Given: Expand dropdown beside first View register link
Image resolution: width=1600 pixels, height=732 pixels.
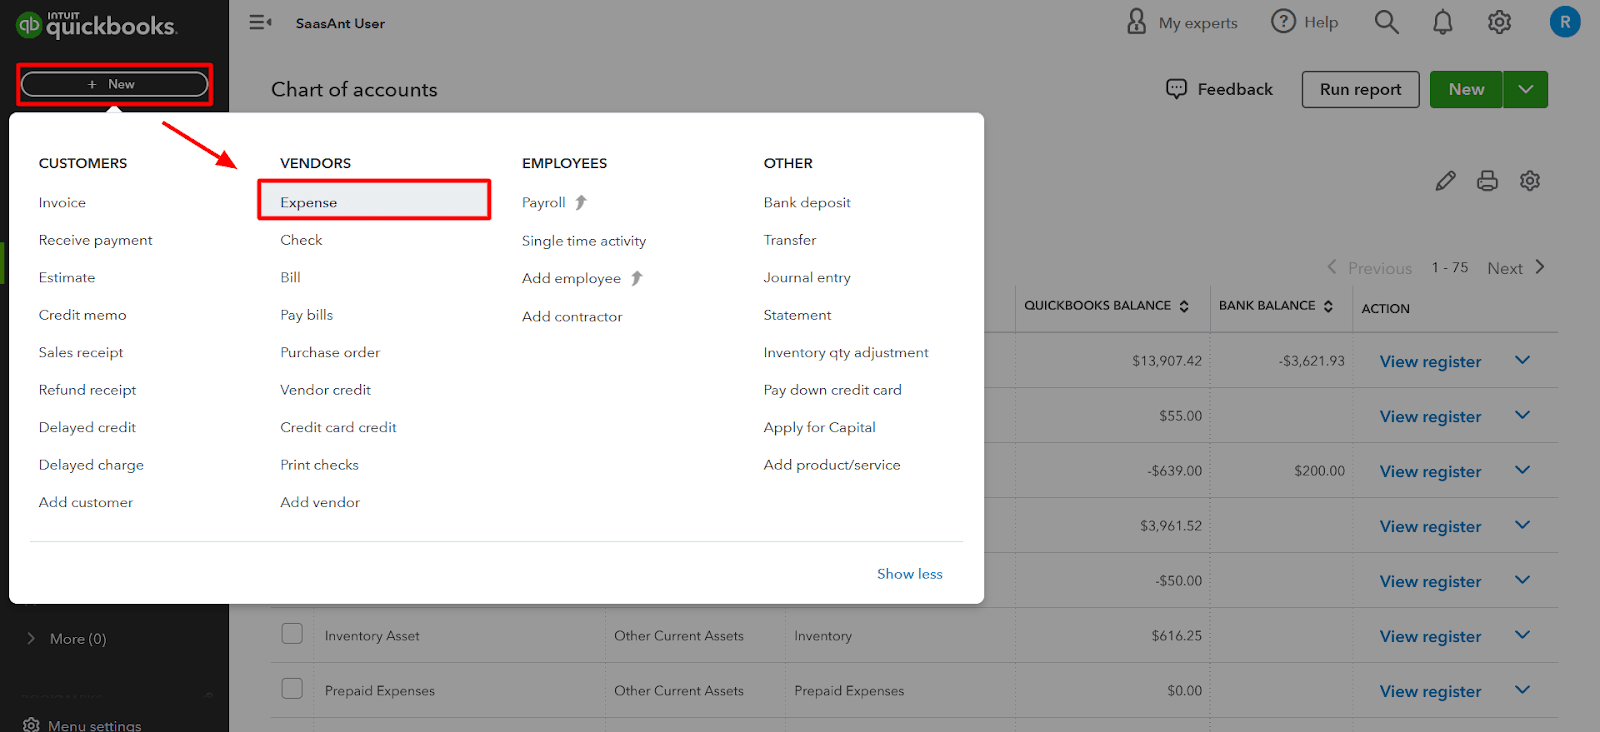Looking at the screenshot, I should click(1522, 360).
